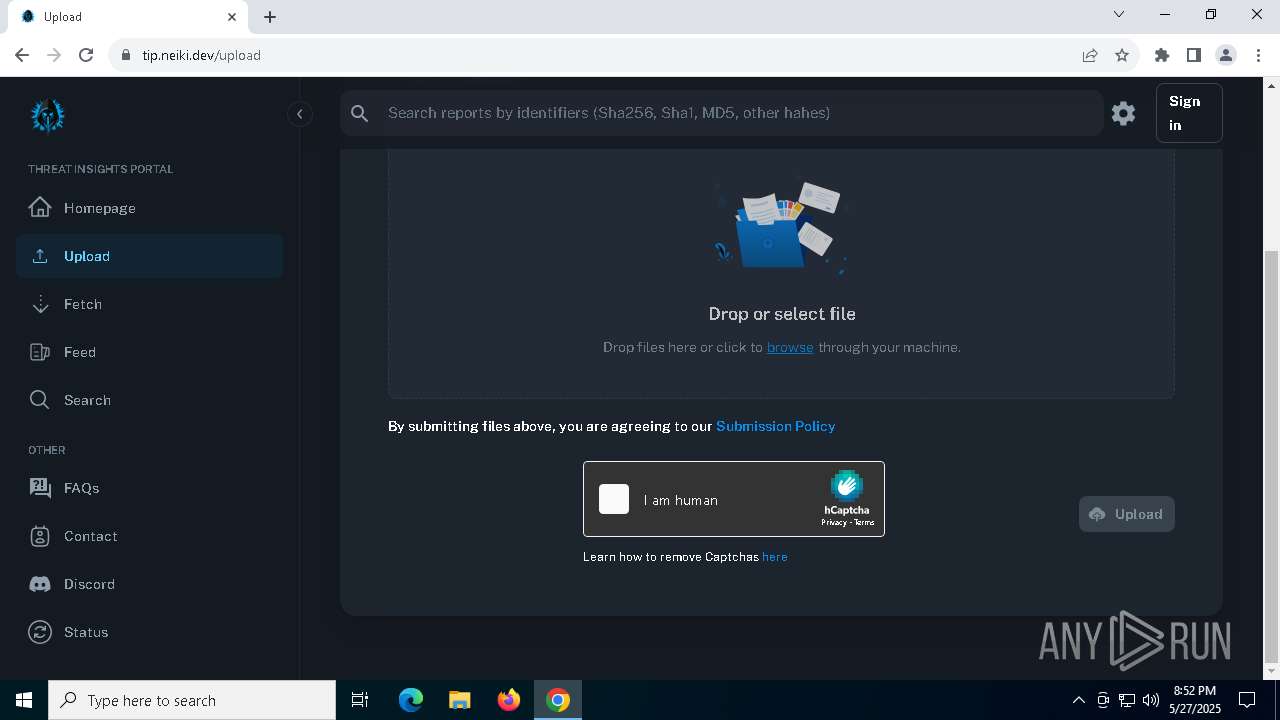The image size is (1280, 720).
Task: Open Task View on taskbar
Action: click(x=360, y=700)
